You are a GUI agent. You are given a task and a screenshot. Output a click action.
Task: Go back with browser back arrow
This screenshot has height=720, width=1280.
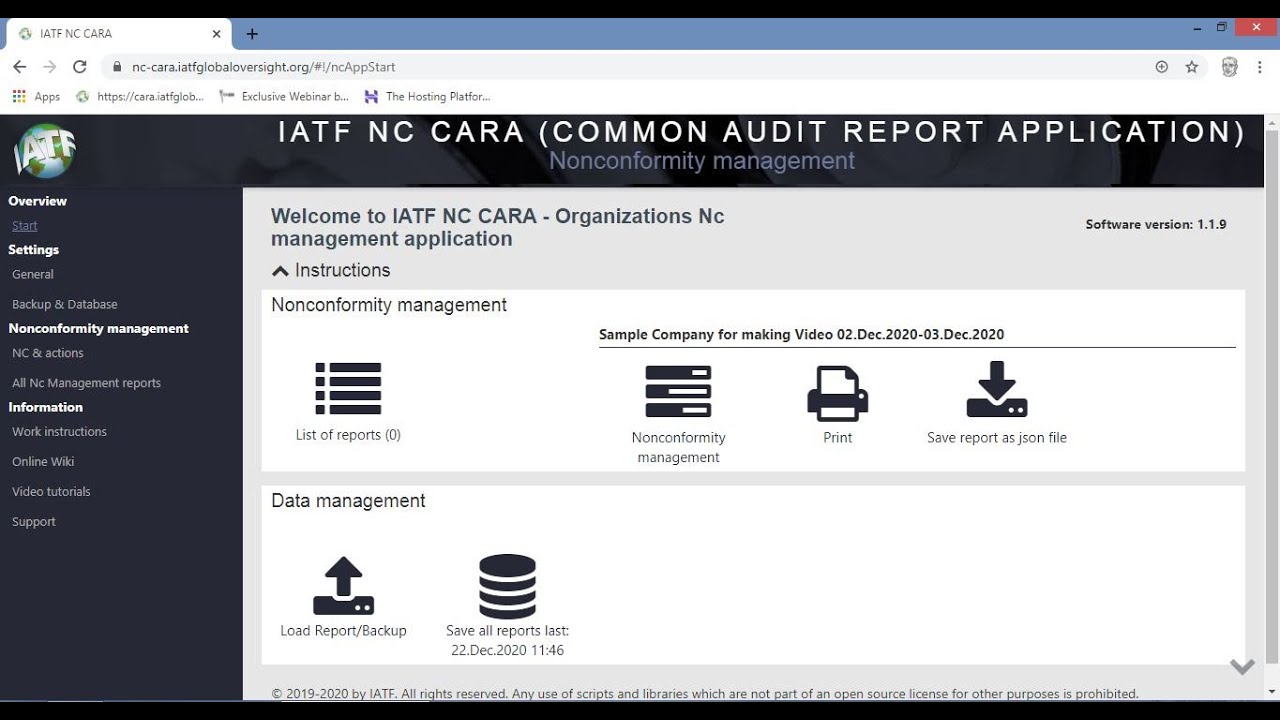19,67
